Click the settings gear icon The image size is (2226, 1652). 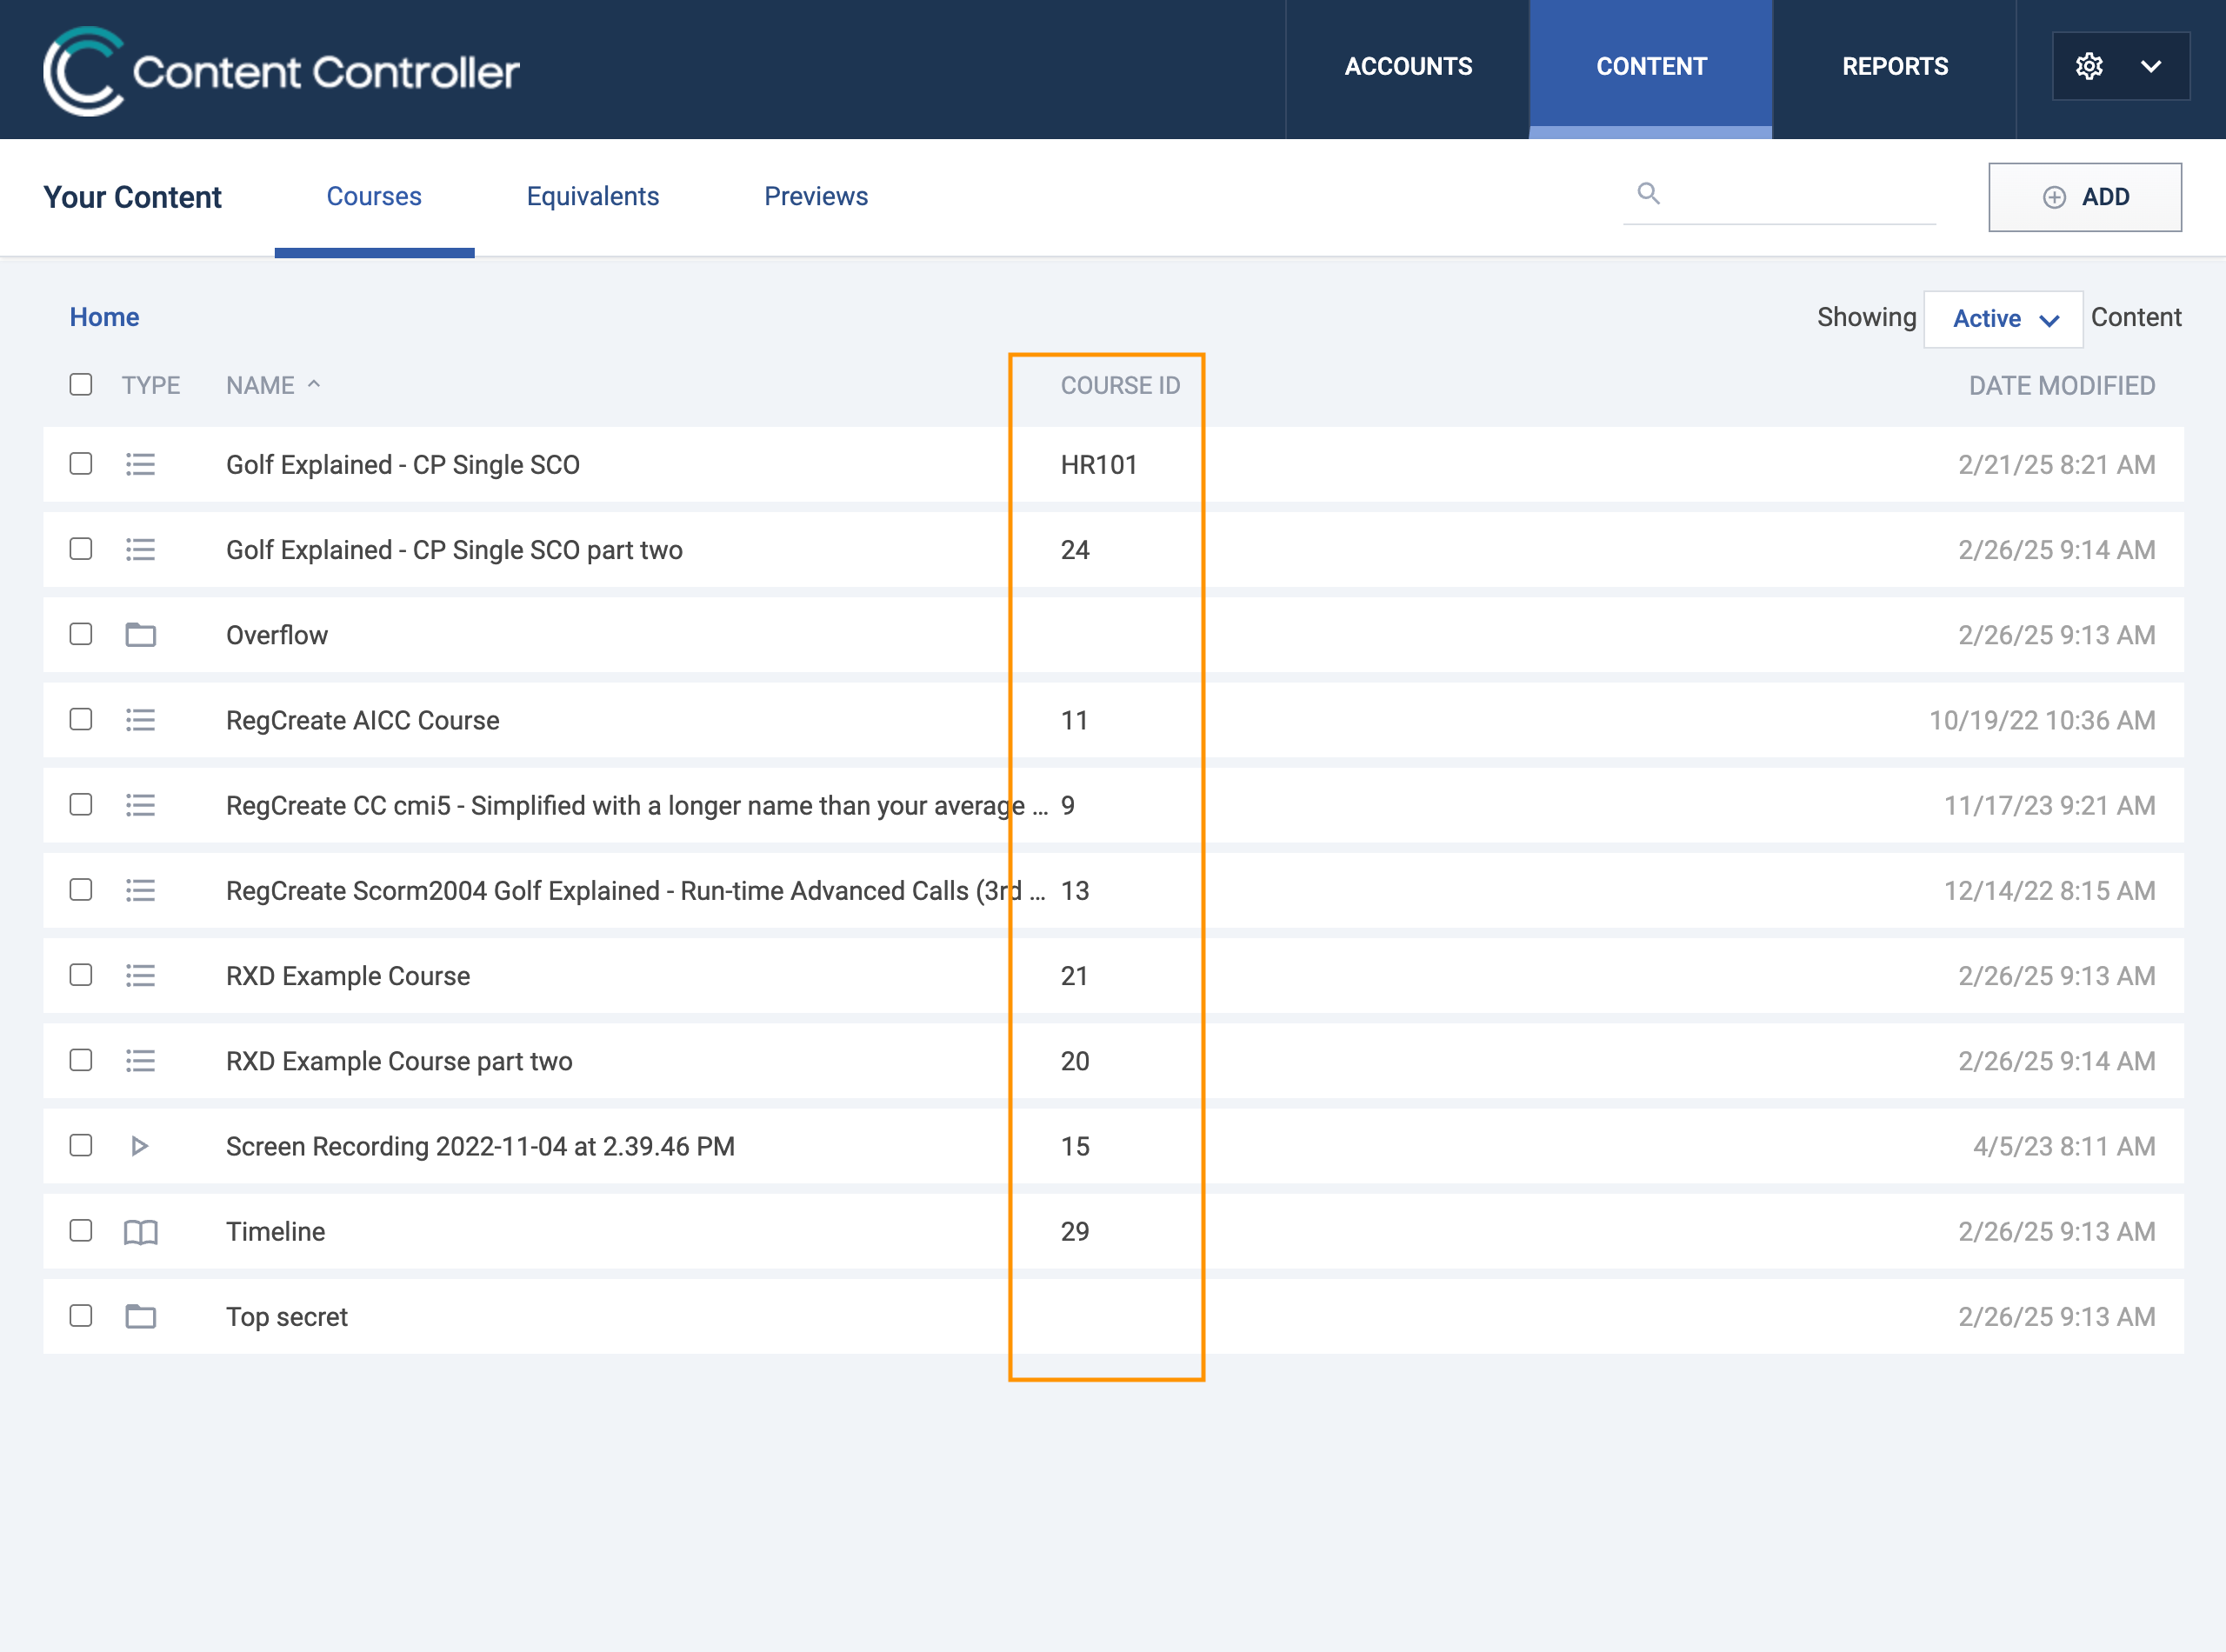[2089, 66]
